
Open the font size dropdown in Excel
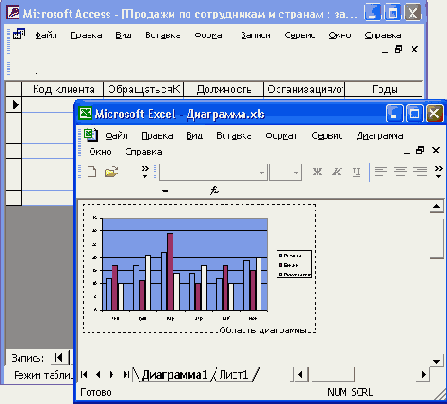pos(296,173)
